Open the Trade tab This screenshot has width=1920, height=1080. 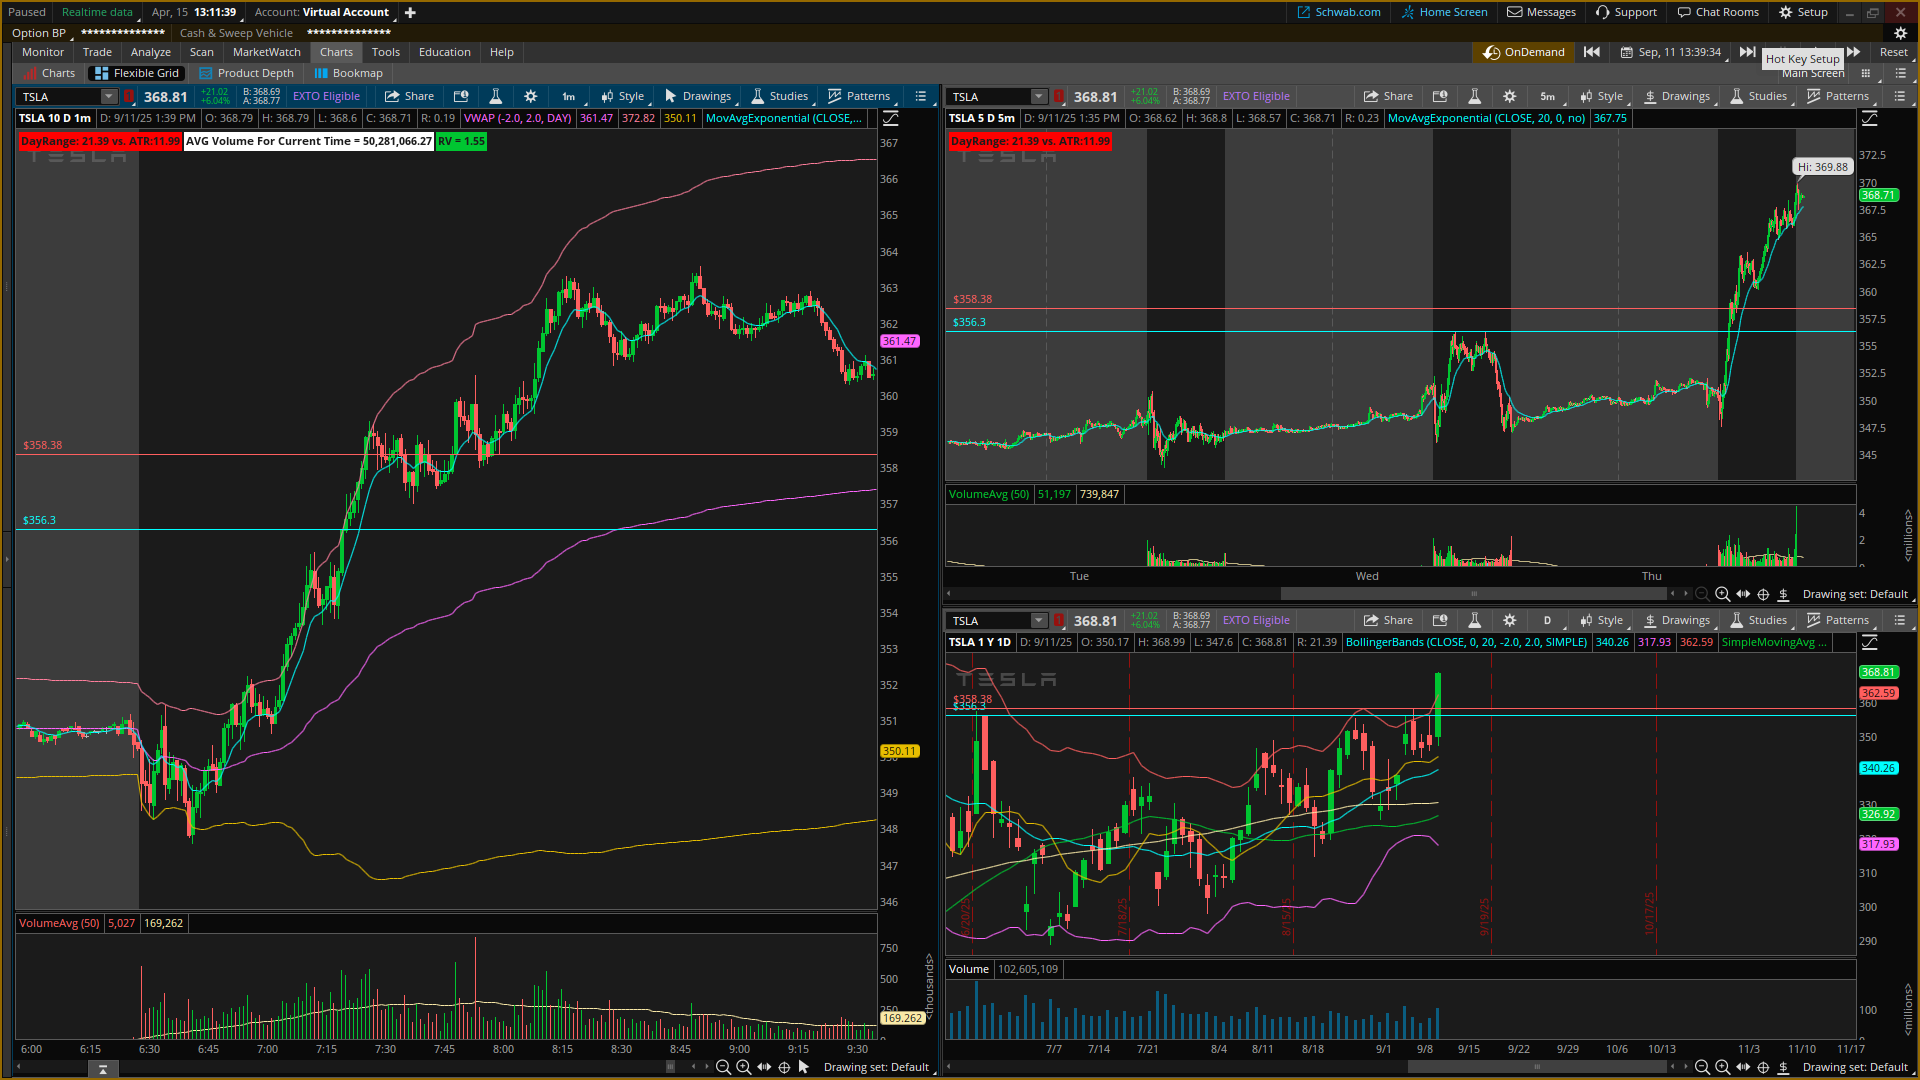[97, 52]
